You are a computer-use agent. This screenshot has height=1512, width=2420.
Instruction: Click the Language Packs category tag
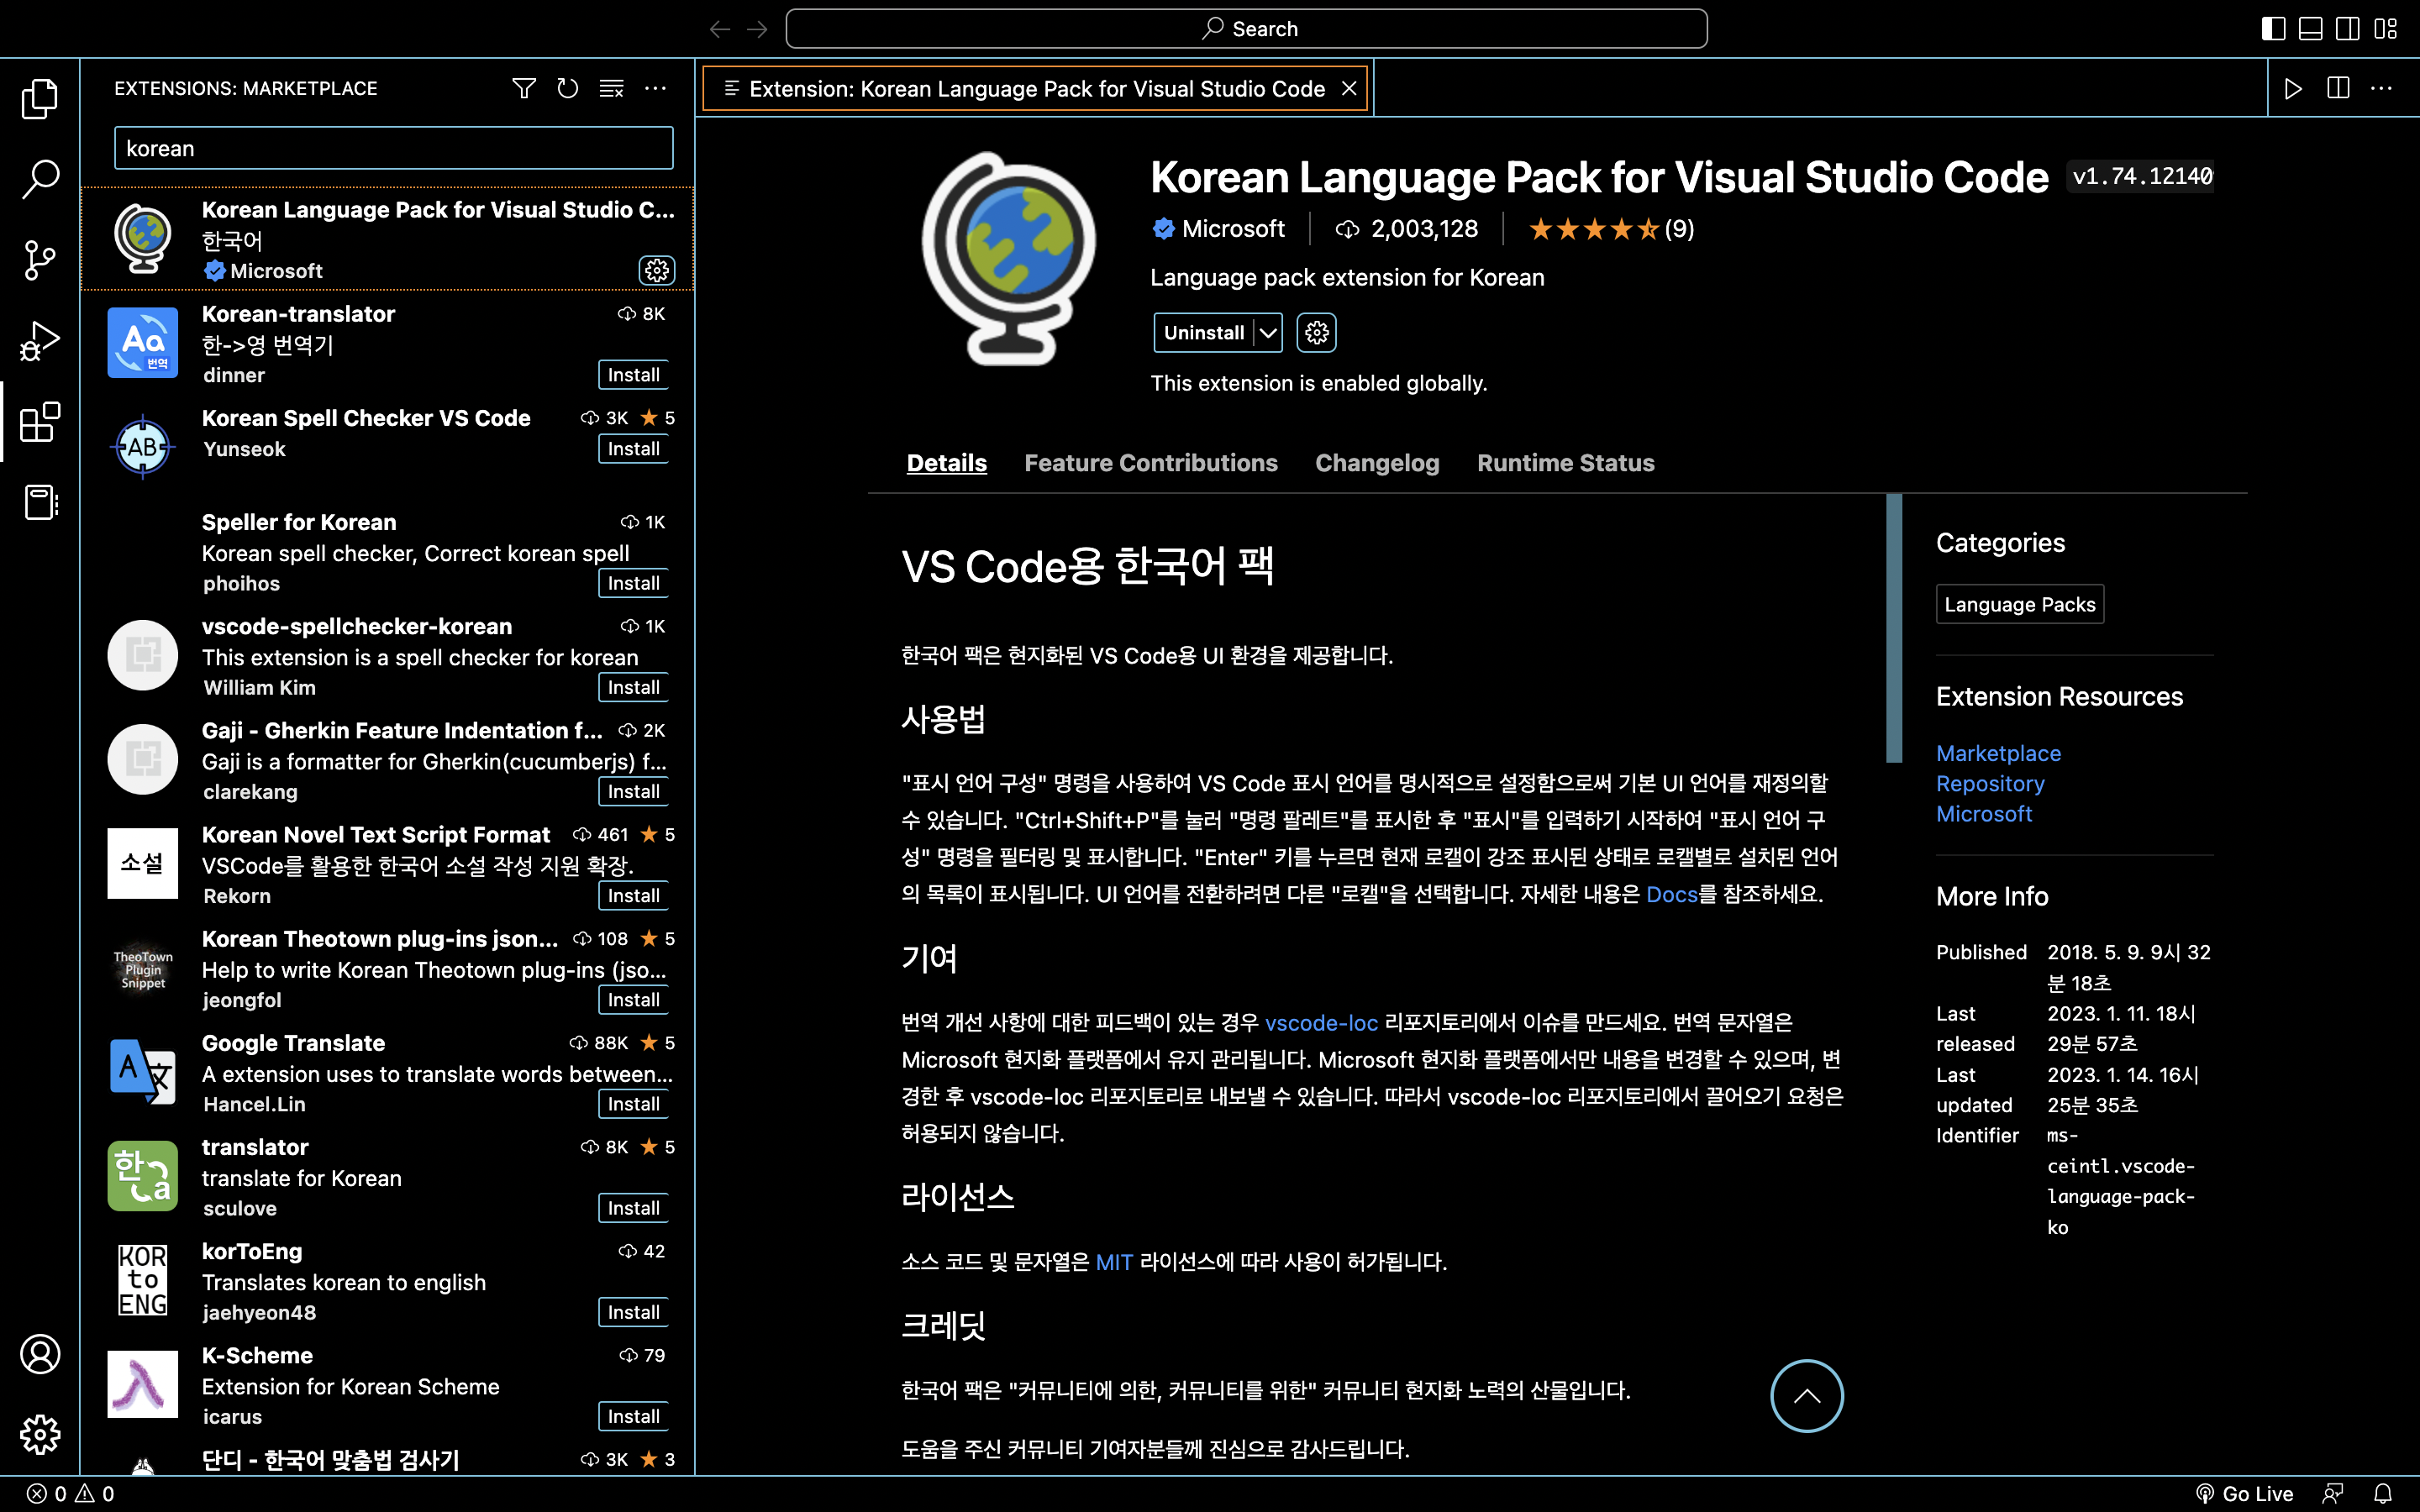(2020, 604)
